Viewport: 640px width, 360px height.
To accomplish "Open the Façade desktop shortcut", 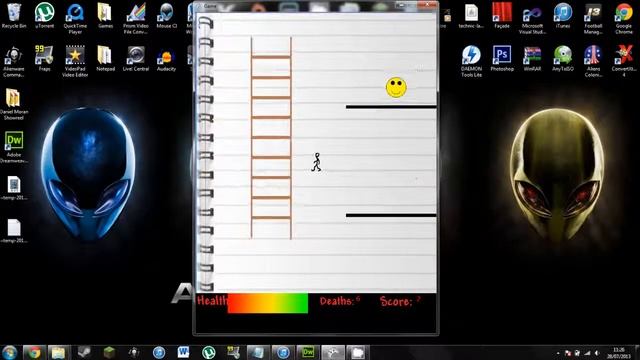I will point(502,16).
